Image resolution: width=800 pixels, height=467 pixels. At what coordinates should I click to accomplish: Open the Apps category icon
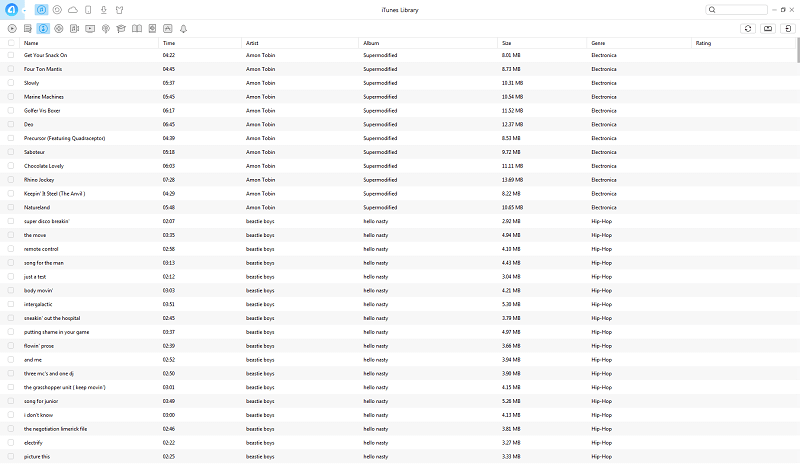(x=167, y=29)
